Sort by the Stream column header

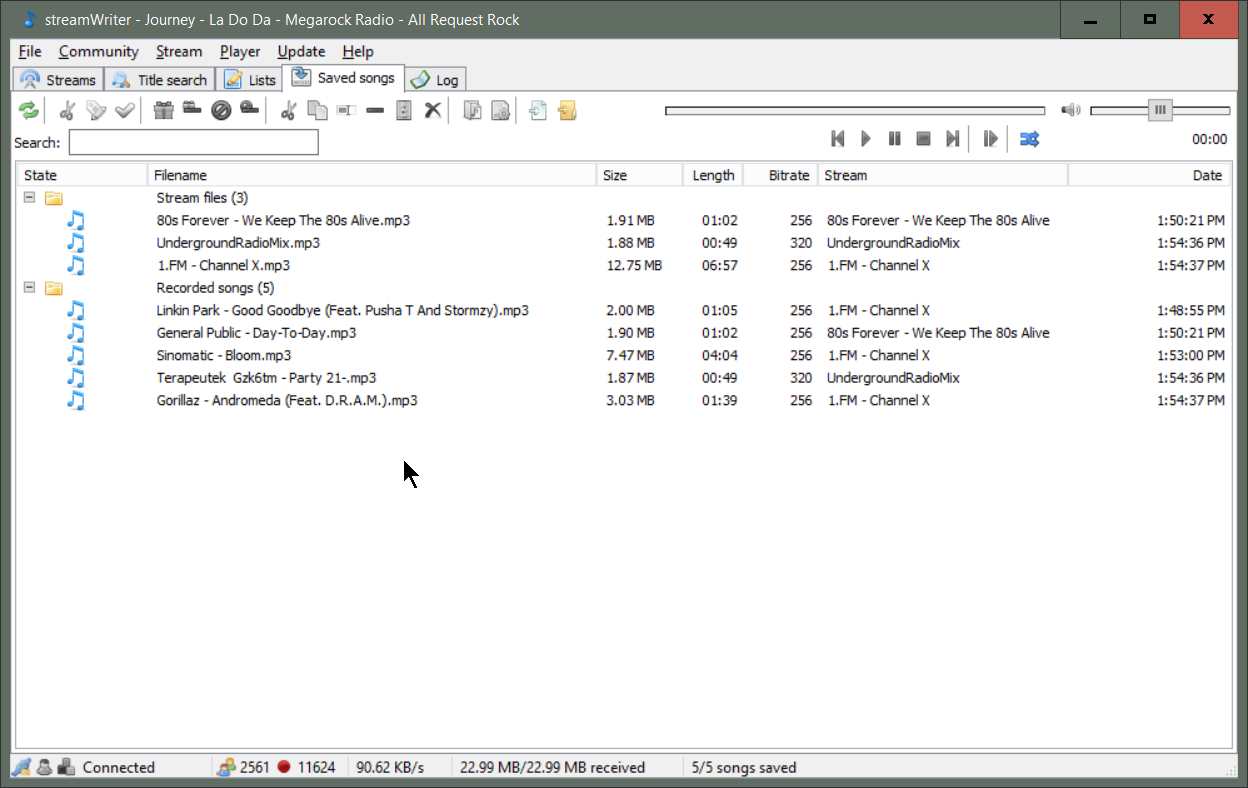click(x=943, y=175)
